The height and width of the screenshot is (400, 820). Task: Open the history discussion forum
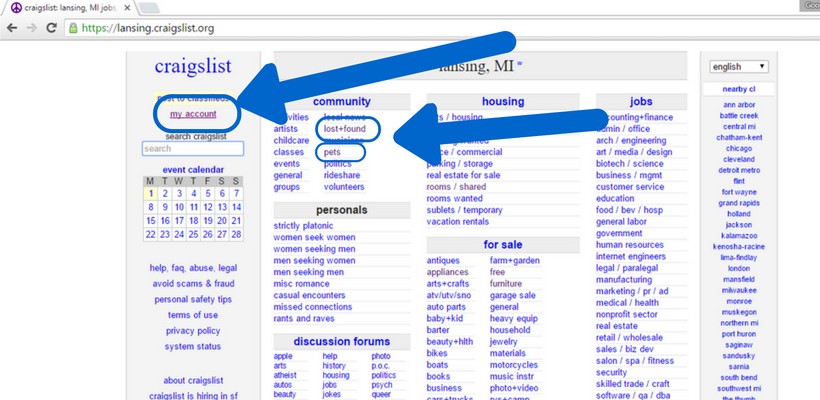(334, 365)
